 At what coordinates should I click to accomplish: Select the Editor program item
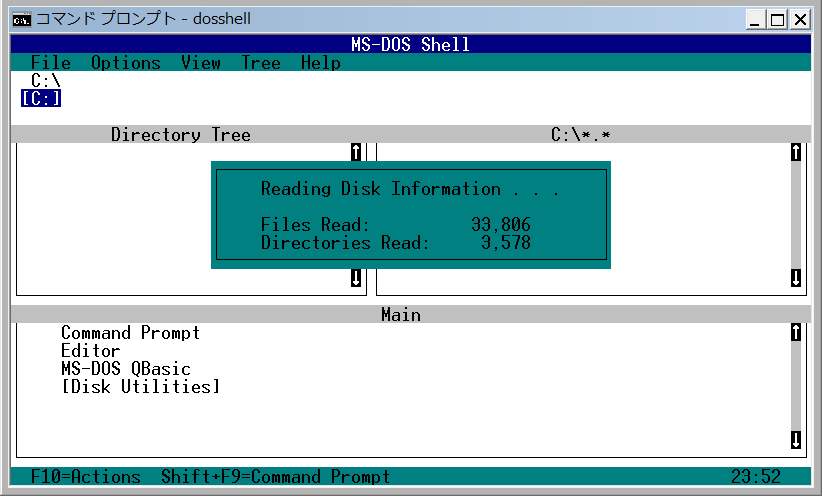[x=91, y=350]
